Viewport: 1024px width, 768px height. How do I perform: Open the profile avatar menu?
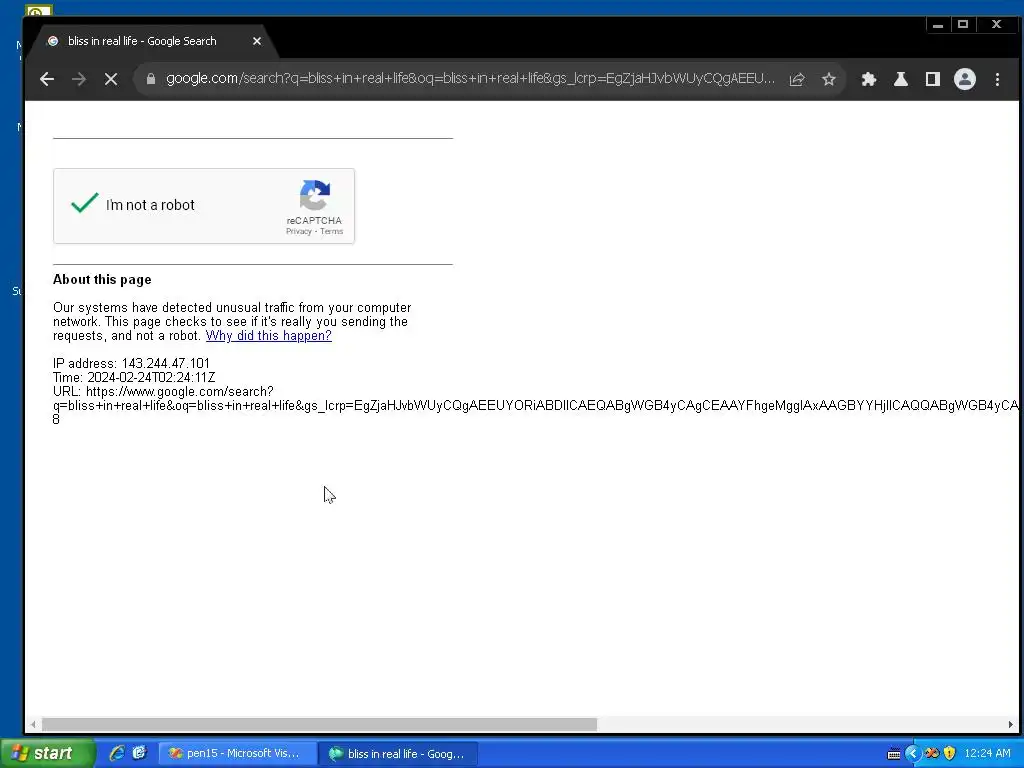click(x=965, y=80)
